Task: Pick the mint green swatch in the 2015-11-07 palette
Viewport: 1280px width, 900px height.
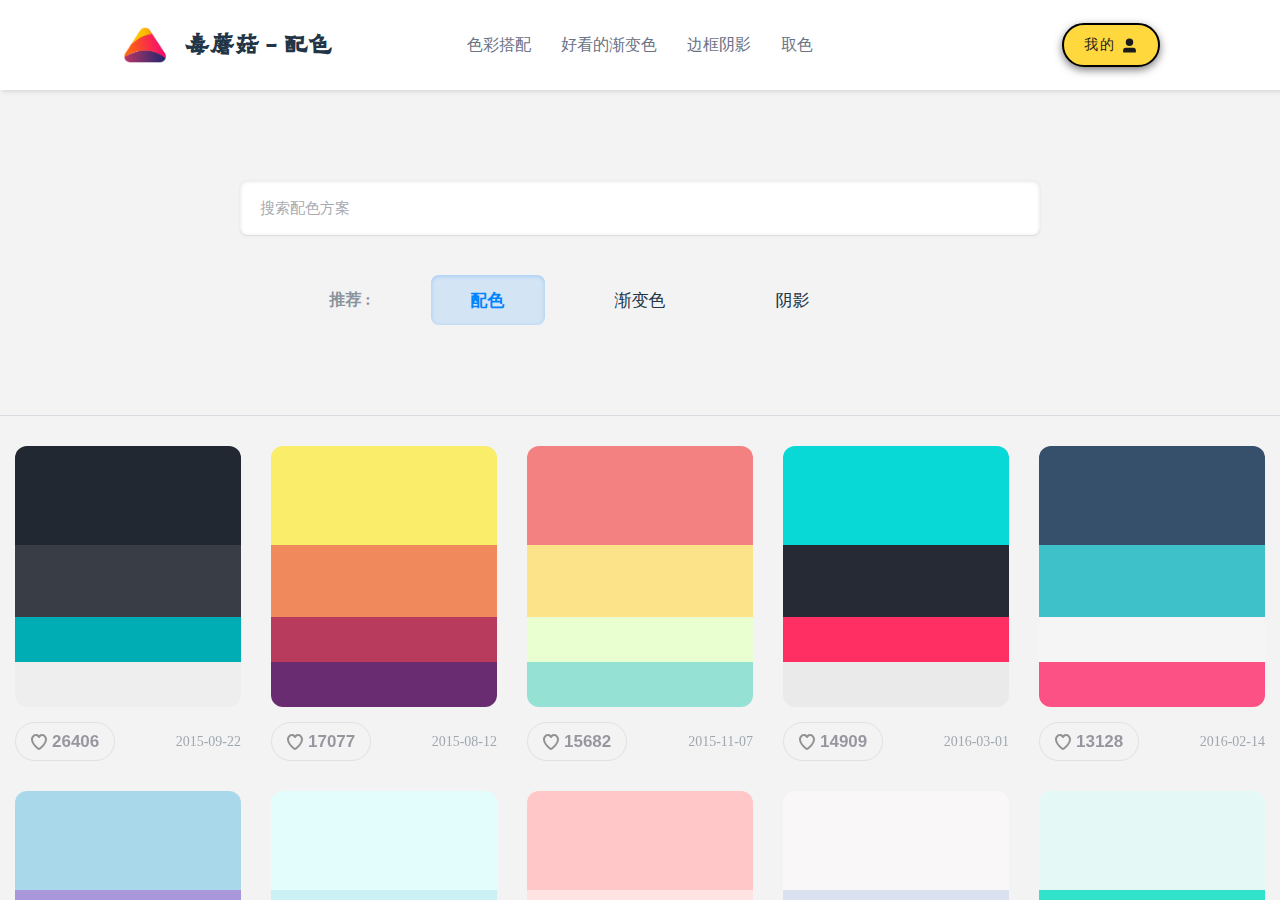Action: [x=640, y=684]
